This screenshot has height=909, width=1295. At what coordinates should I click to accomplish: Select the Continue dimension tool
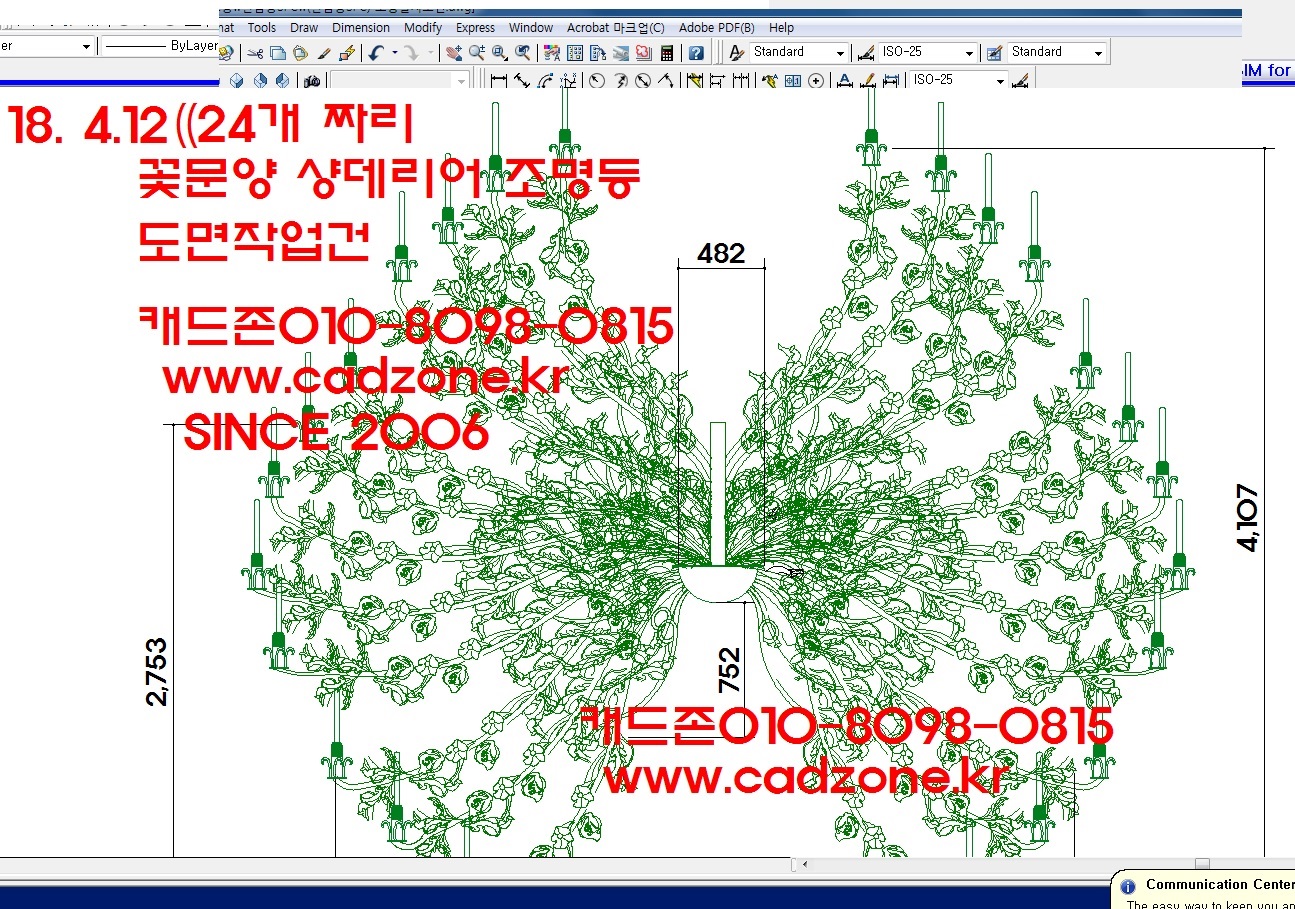pyautogui.click(x=741, y=81)
